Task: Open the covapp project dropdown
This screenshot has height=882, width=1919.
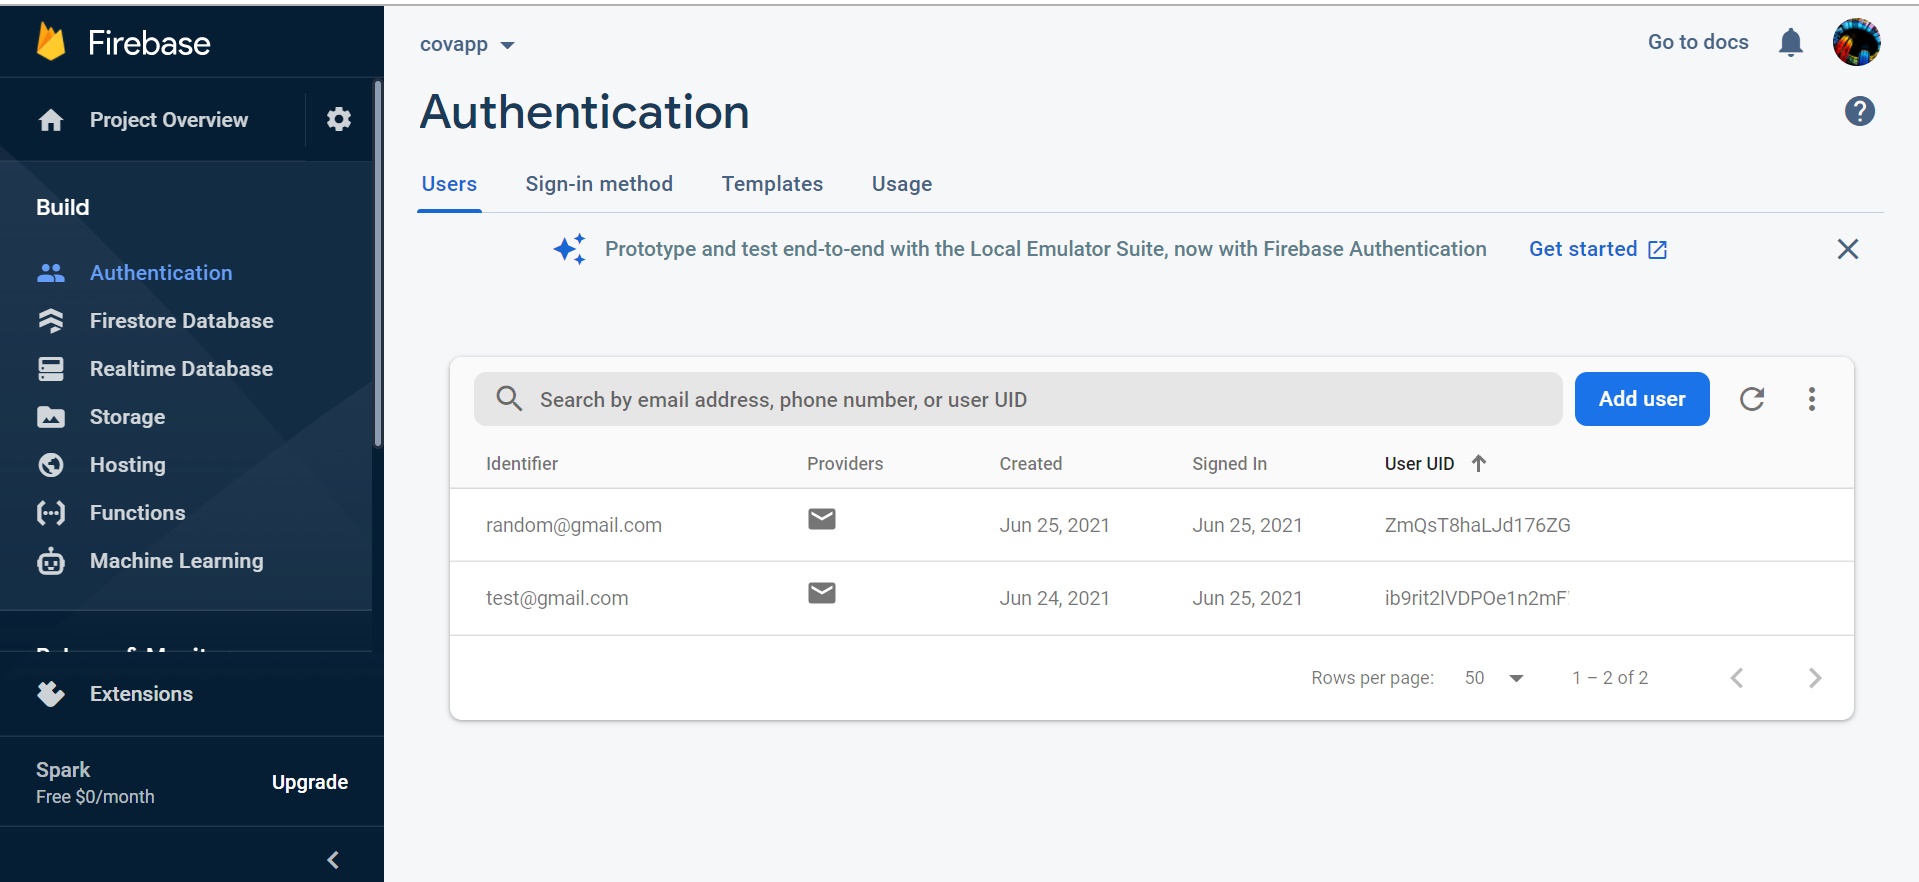Action: pos(467,45)
